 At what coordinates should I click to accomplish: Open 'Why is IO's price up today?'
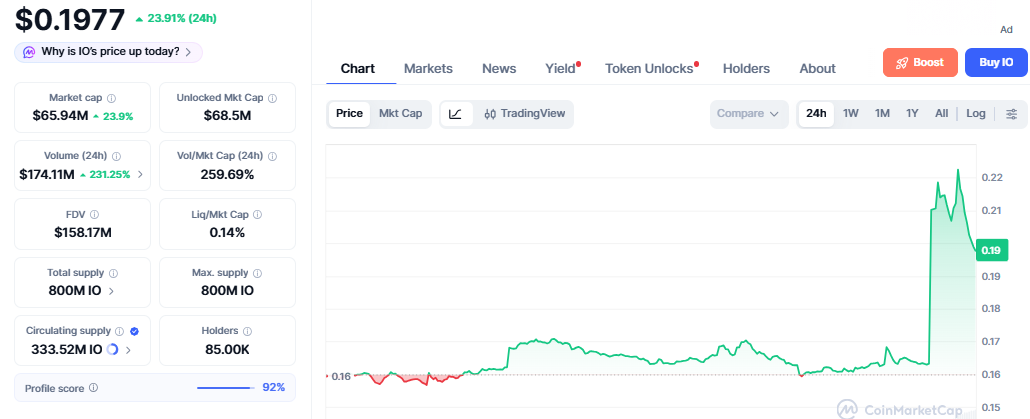pos(108,52)
